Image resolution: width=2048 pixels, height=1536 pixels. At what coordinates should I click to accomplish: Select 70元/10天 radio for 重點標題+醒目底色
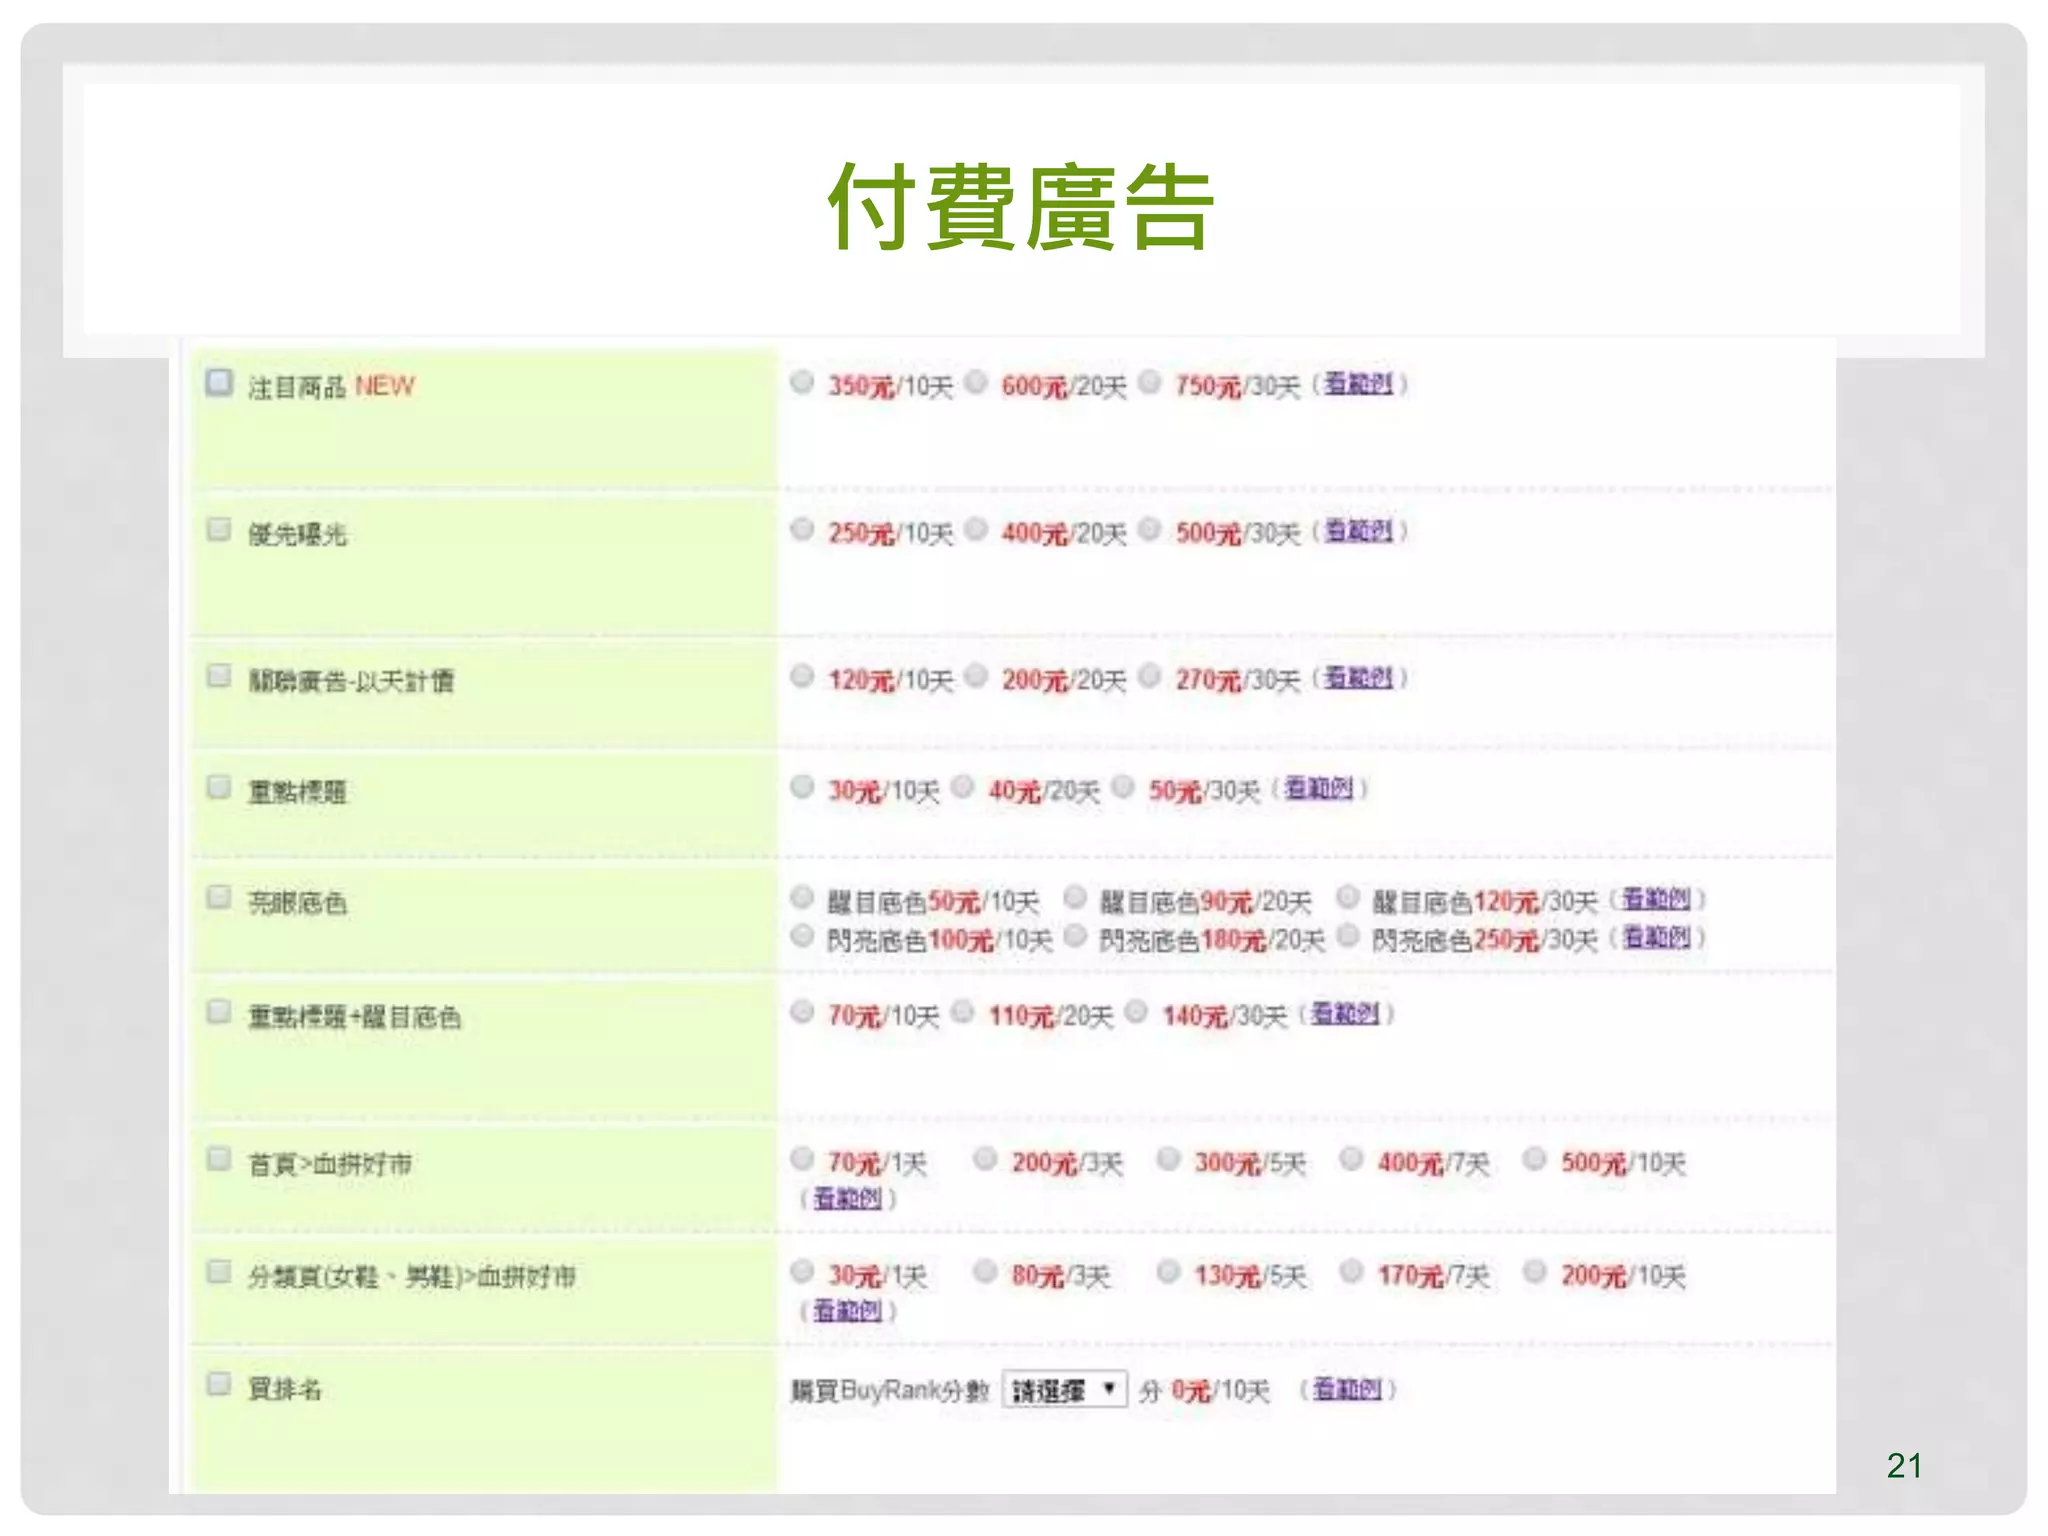(802, 1013)
